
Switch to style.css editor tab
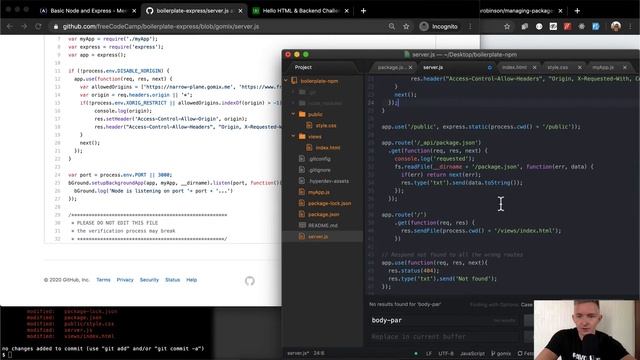tap(558, 67)
